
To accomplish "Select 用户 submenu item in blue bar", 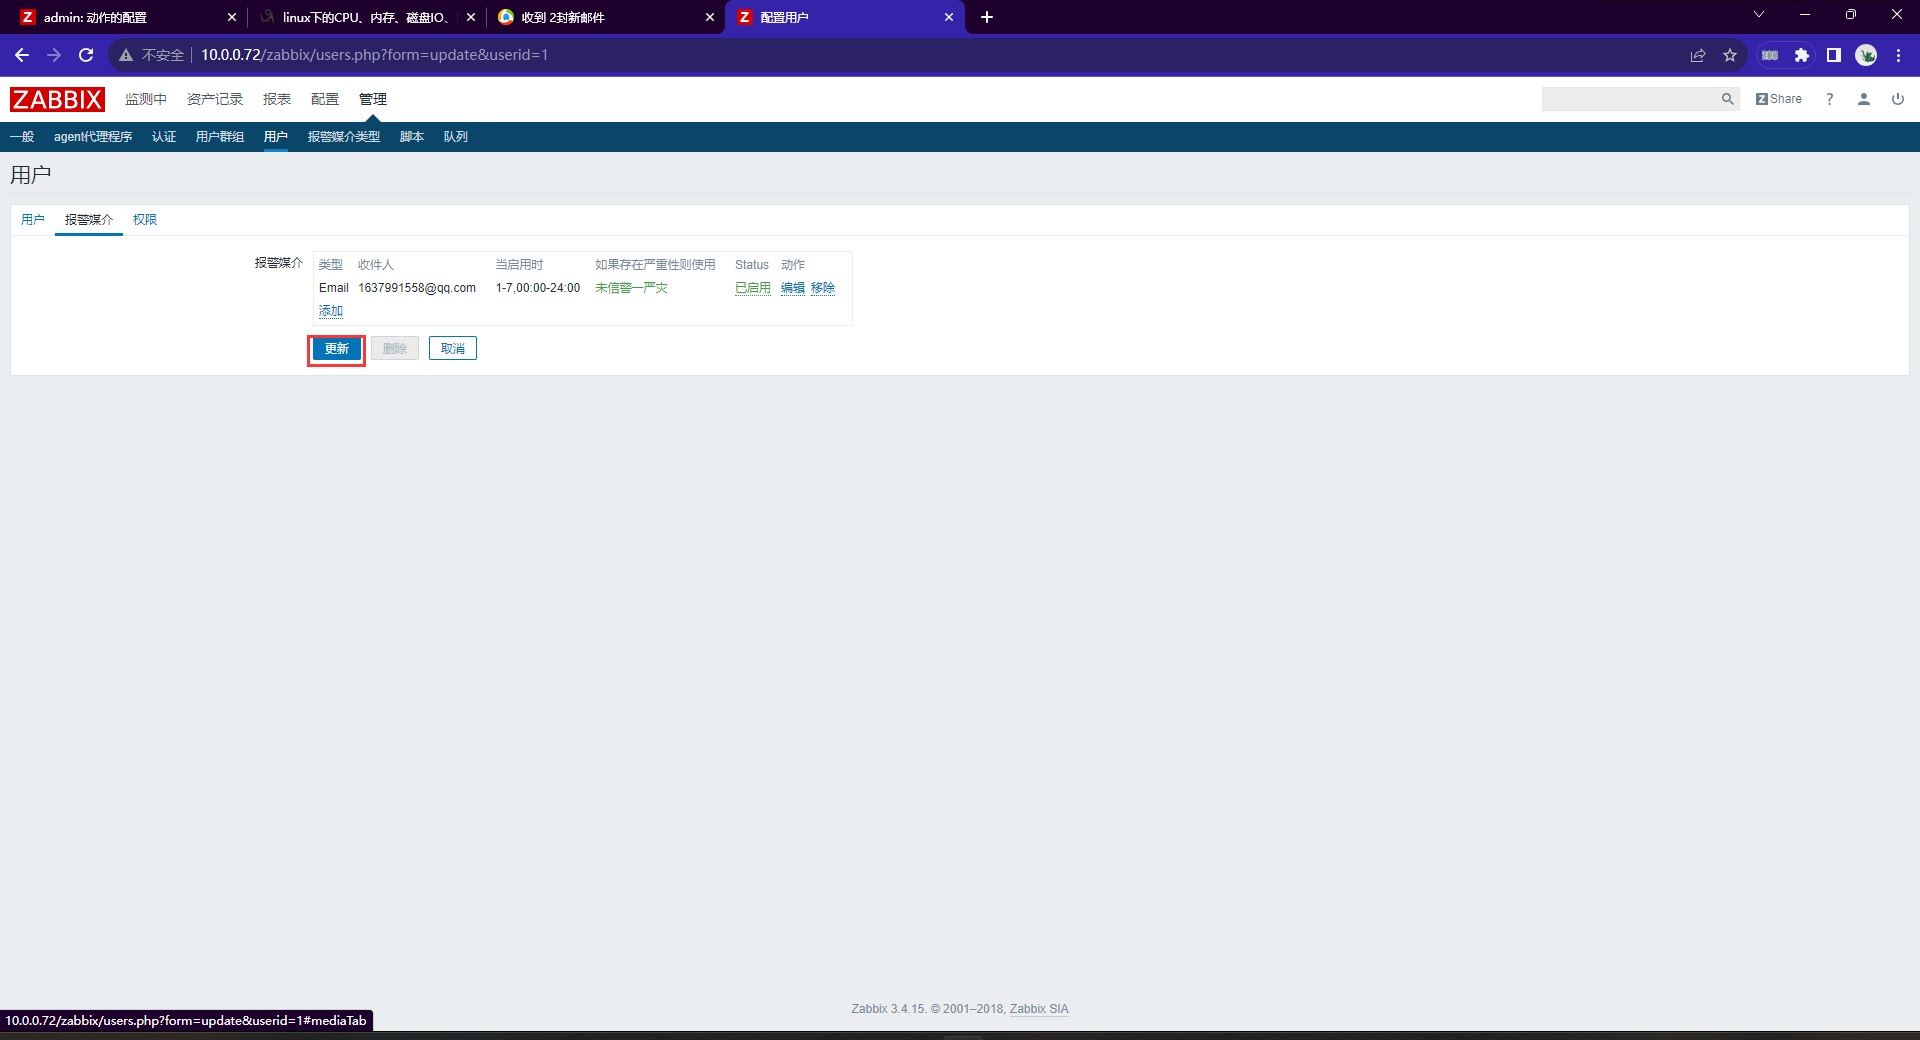I will pos(276,137).
